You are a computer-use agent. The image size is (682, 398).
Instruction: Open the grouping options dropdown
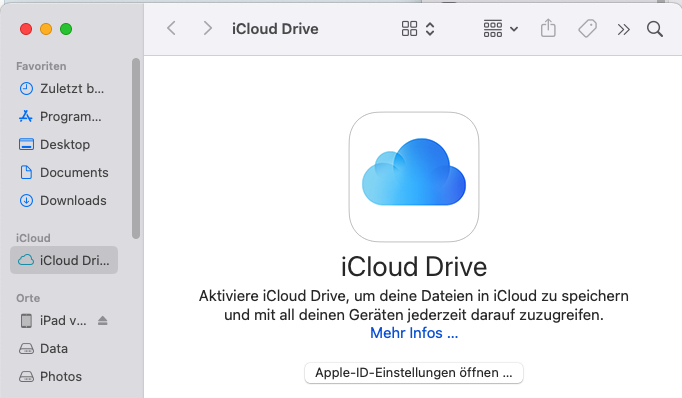(x=514, y=29)
